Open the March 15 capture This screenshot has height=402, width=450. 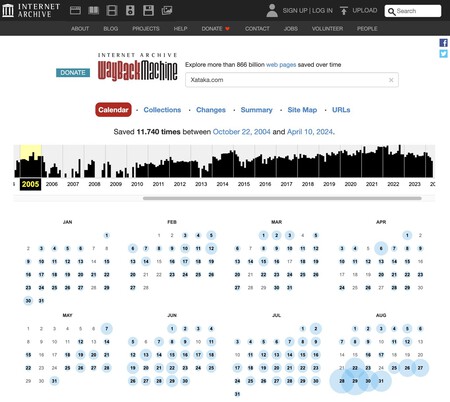click(263, 261)
